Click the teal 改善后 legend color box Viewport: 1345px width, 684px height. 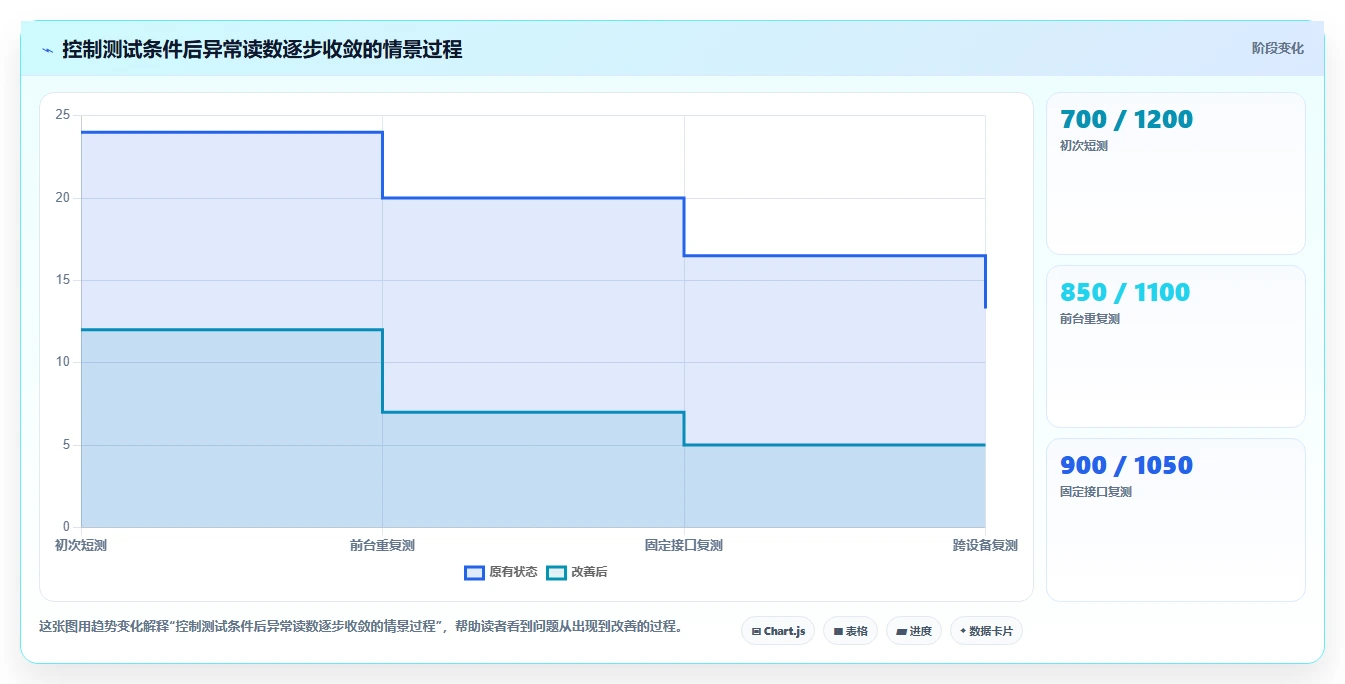pyautogui.click(x=556, y=572)
